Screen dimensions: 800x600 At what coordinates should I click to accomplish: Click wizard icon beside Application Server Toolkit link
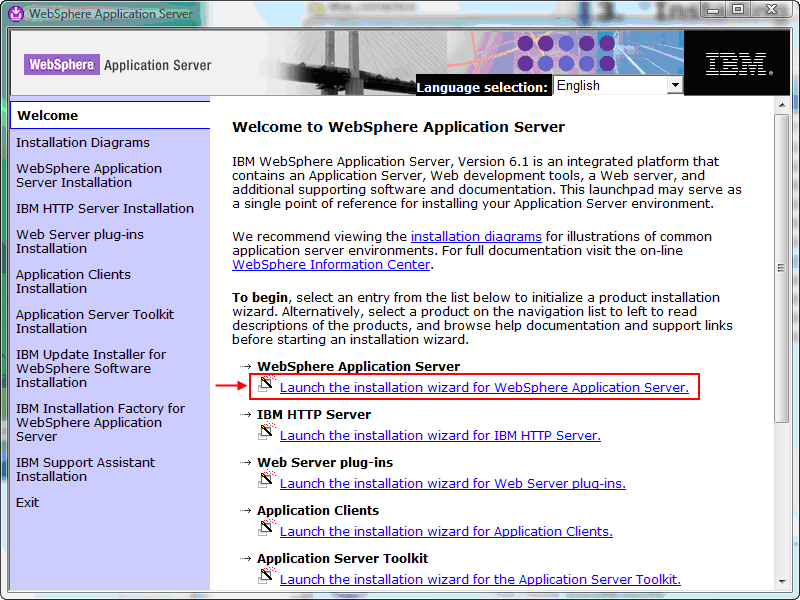click(x=266, y=576)
